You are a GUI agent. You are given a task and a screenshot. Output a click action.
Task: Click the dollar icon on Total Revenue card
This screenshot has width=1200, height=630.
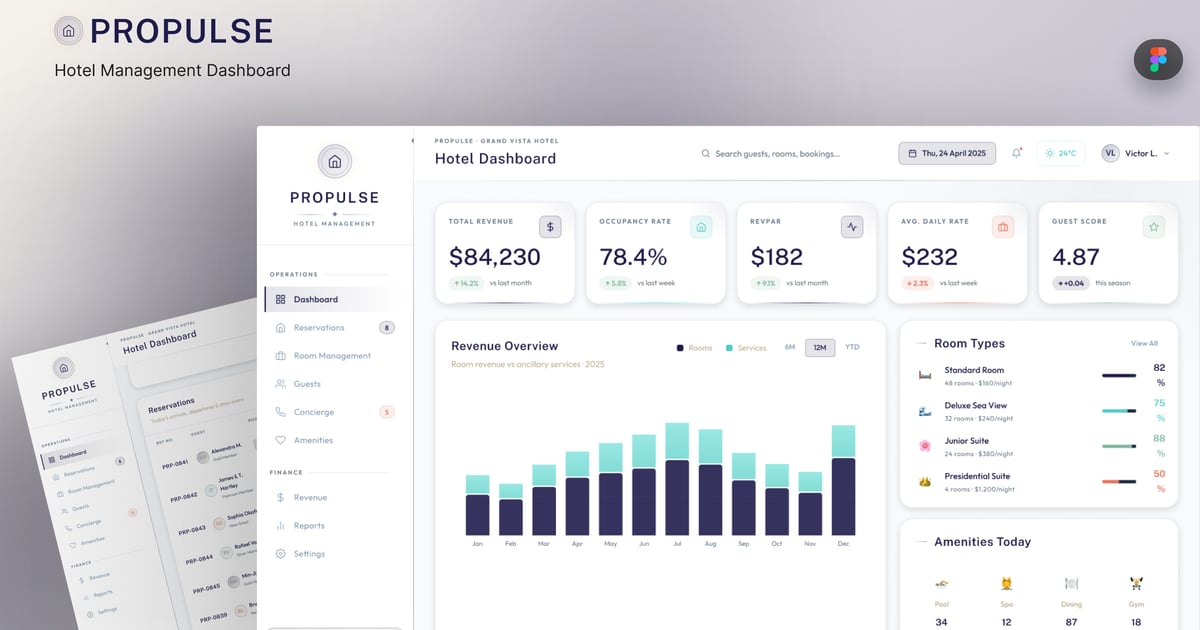pyautogui.click(x=550, y=227)
